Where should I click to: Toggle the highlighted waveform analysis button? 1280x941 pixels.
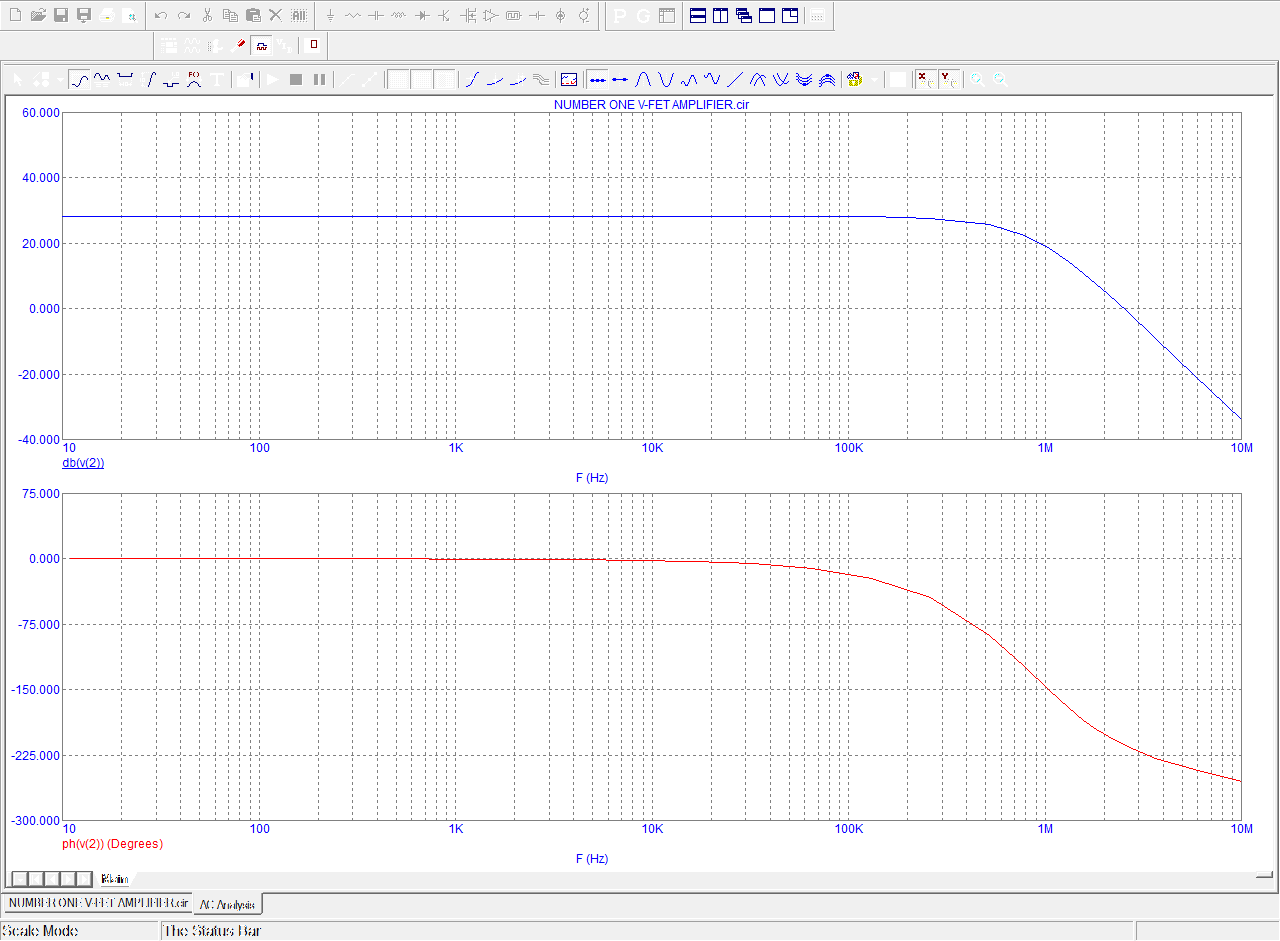(262, 46)
